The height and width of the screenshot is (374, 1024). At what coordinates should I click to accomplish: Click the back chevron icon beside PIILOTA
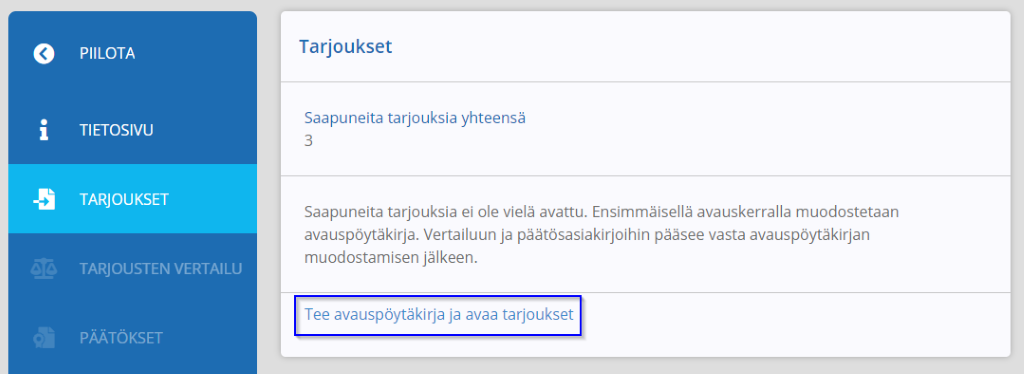[x=44, y=54]
